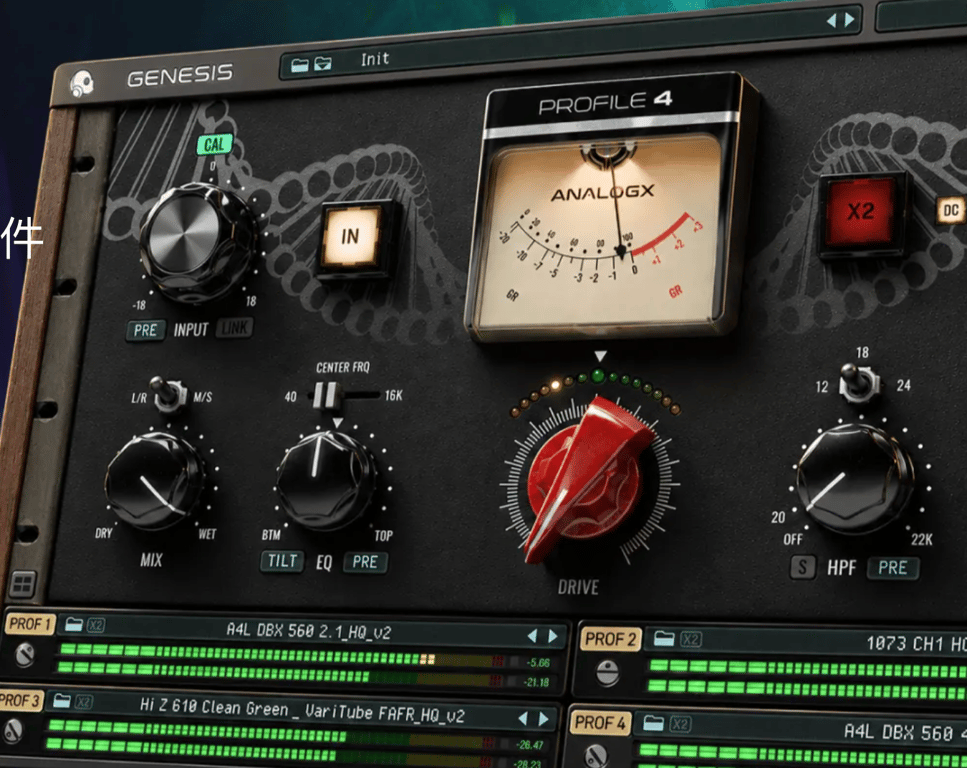This screenshot has width=967, height=768.
Task: Click next profile arrow in PROF 1 row
Action: (x=553, y=635)
